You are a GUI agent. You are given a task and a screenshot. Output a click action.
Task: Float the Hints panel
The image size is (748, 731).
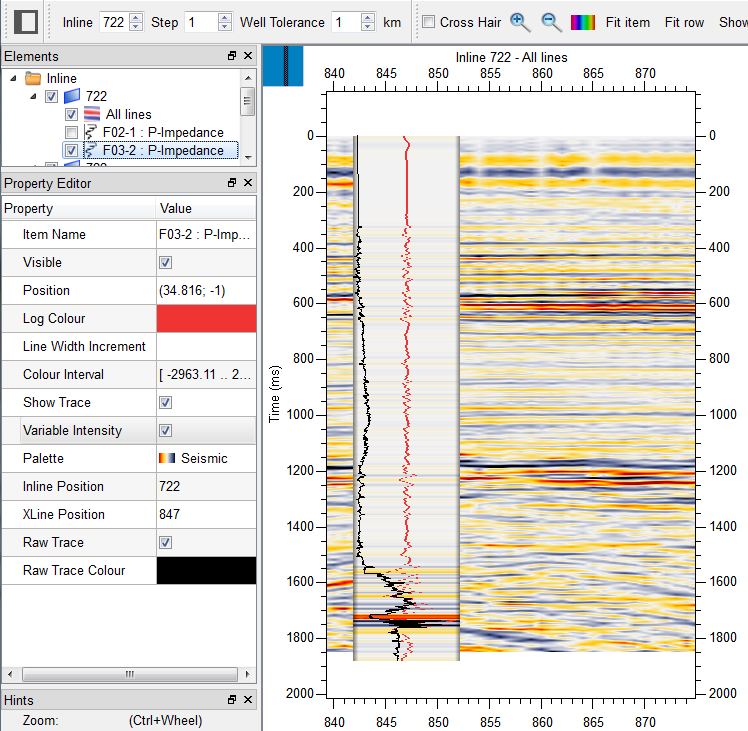coord(232,700)
